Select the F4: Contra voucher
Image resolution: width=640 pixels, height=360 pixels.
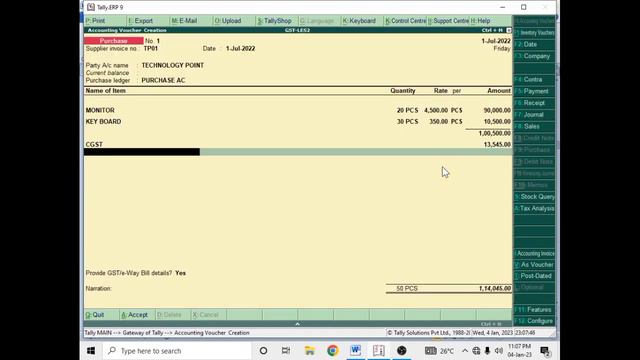point(534,80)
